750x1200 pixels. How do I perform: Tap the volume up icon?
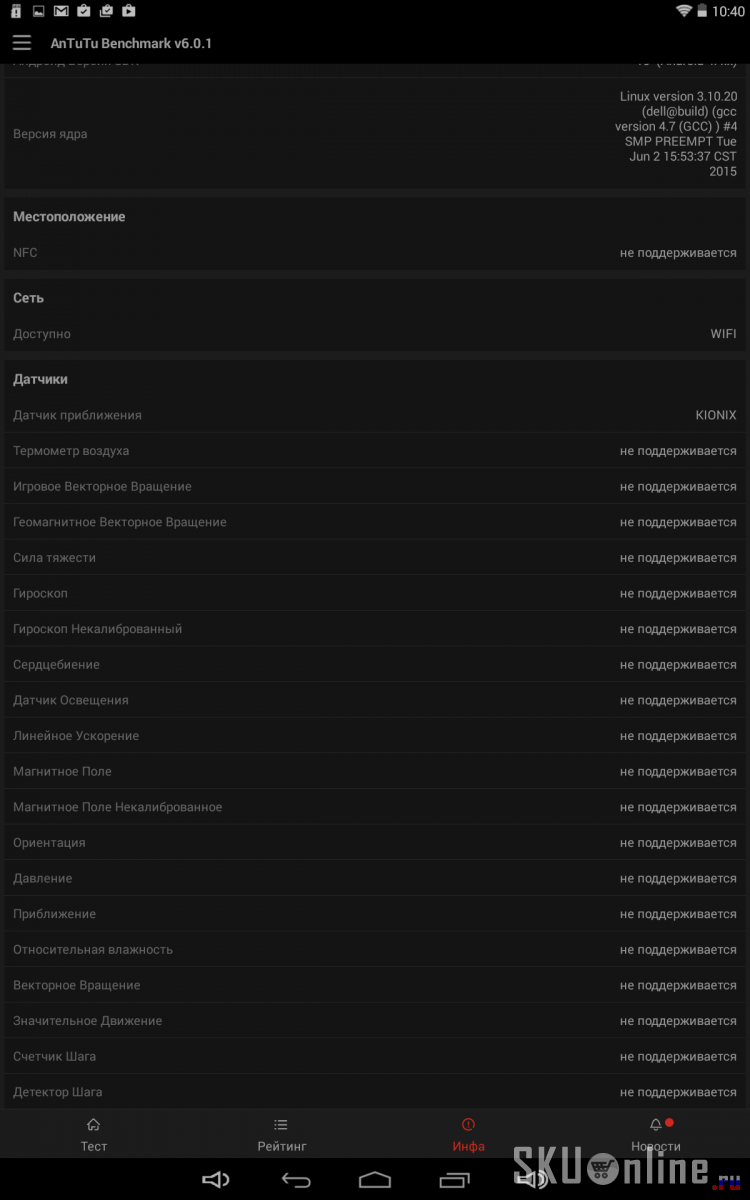pos(535,1180)
